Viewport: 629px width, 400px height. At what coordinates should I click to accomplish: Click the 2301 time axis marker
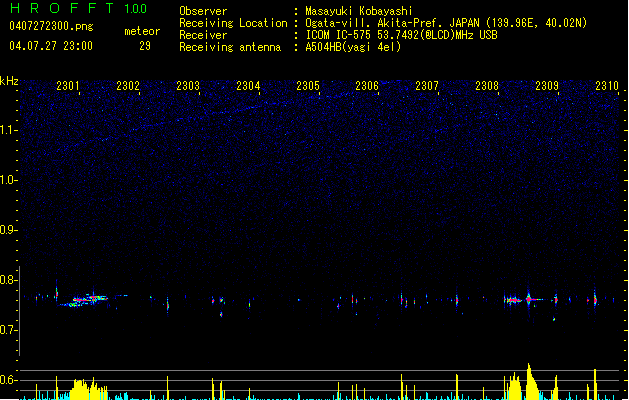click(x=68, y=86)
